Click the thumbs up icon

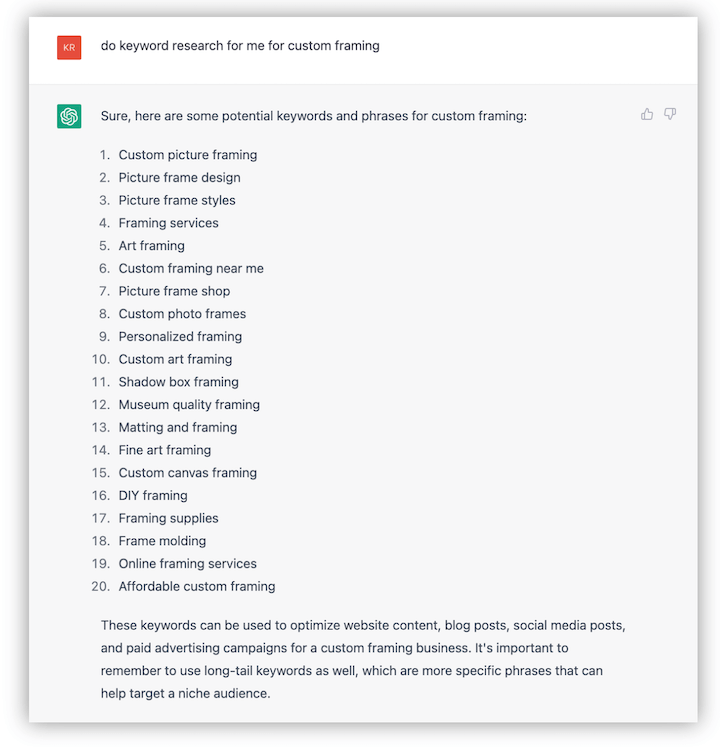647,115
